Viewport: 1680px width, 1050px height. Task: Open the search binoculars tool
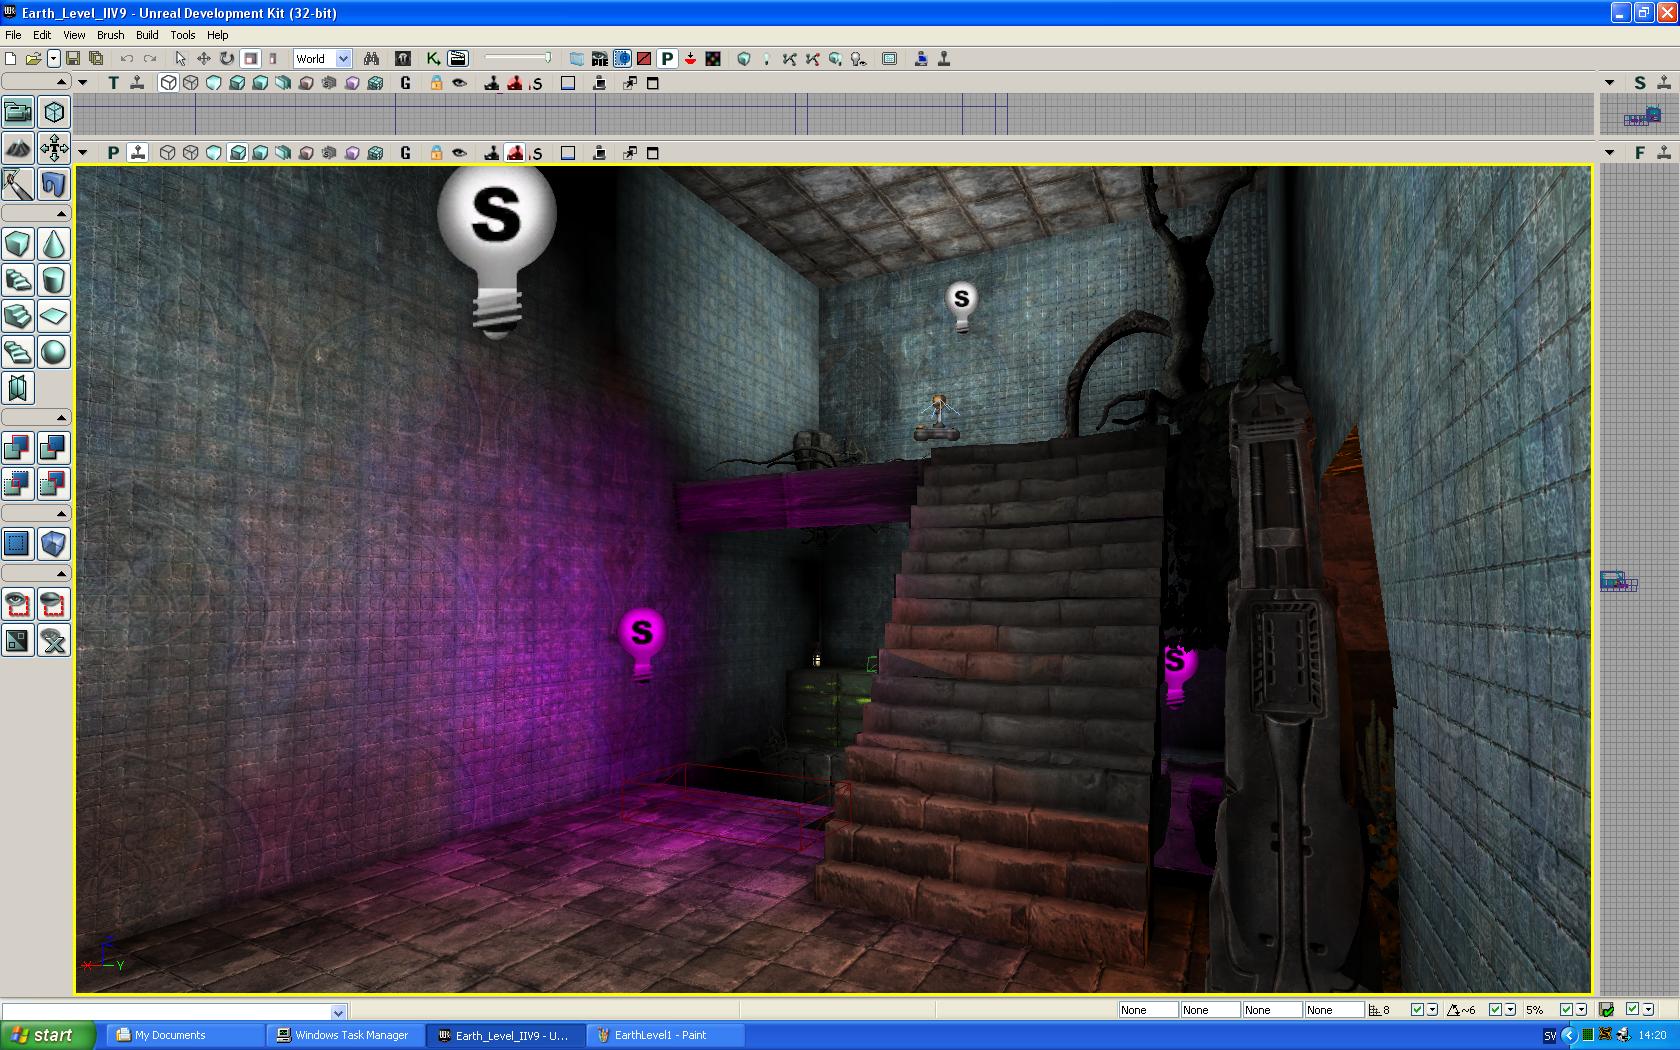(371, 59)
